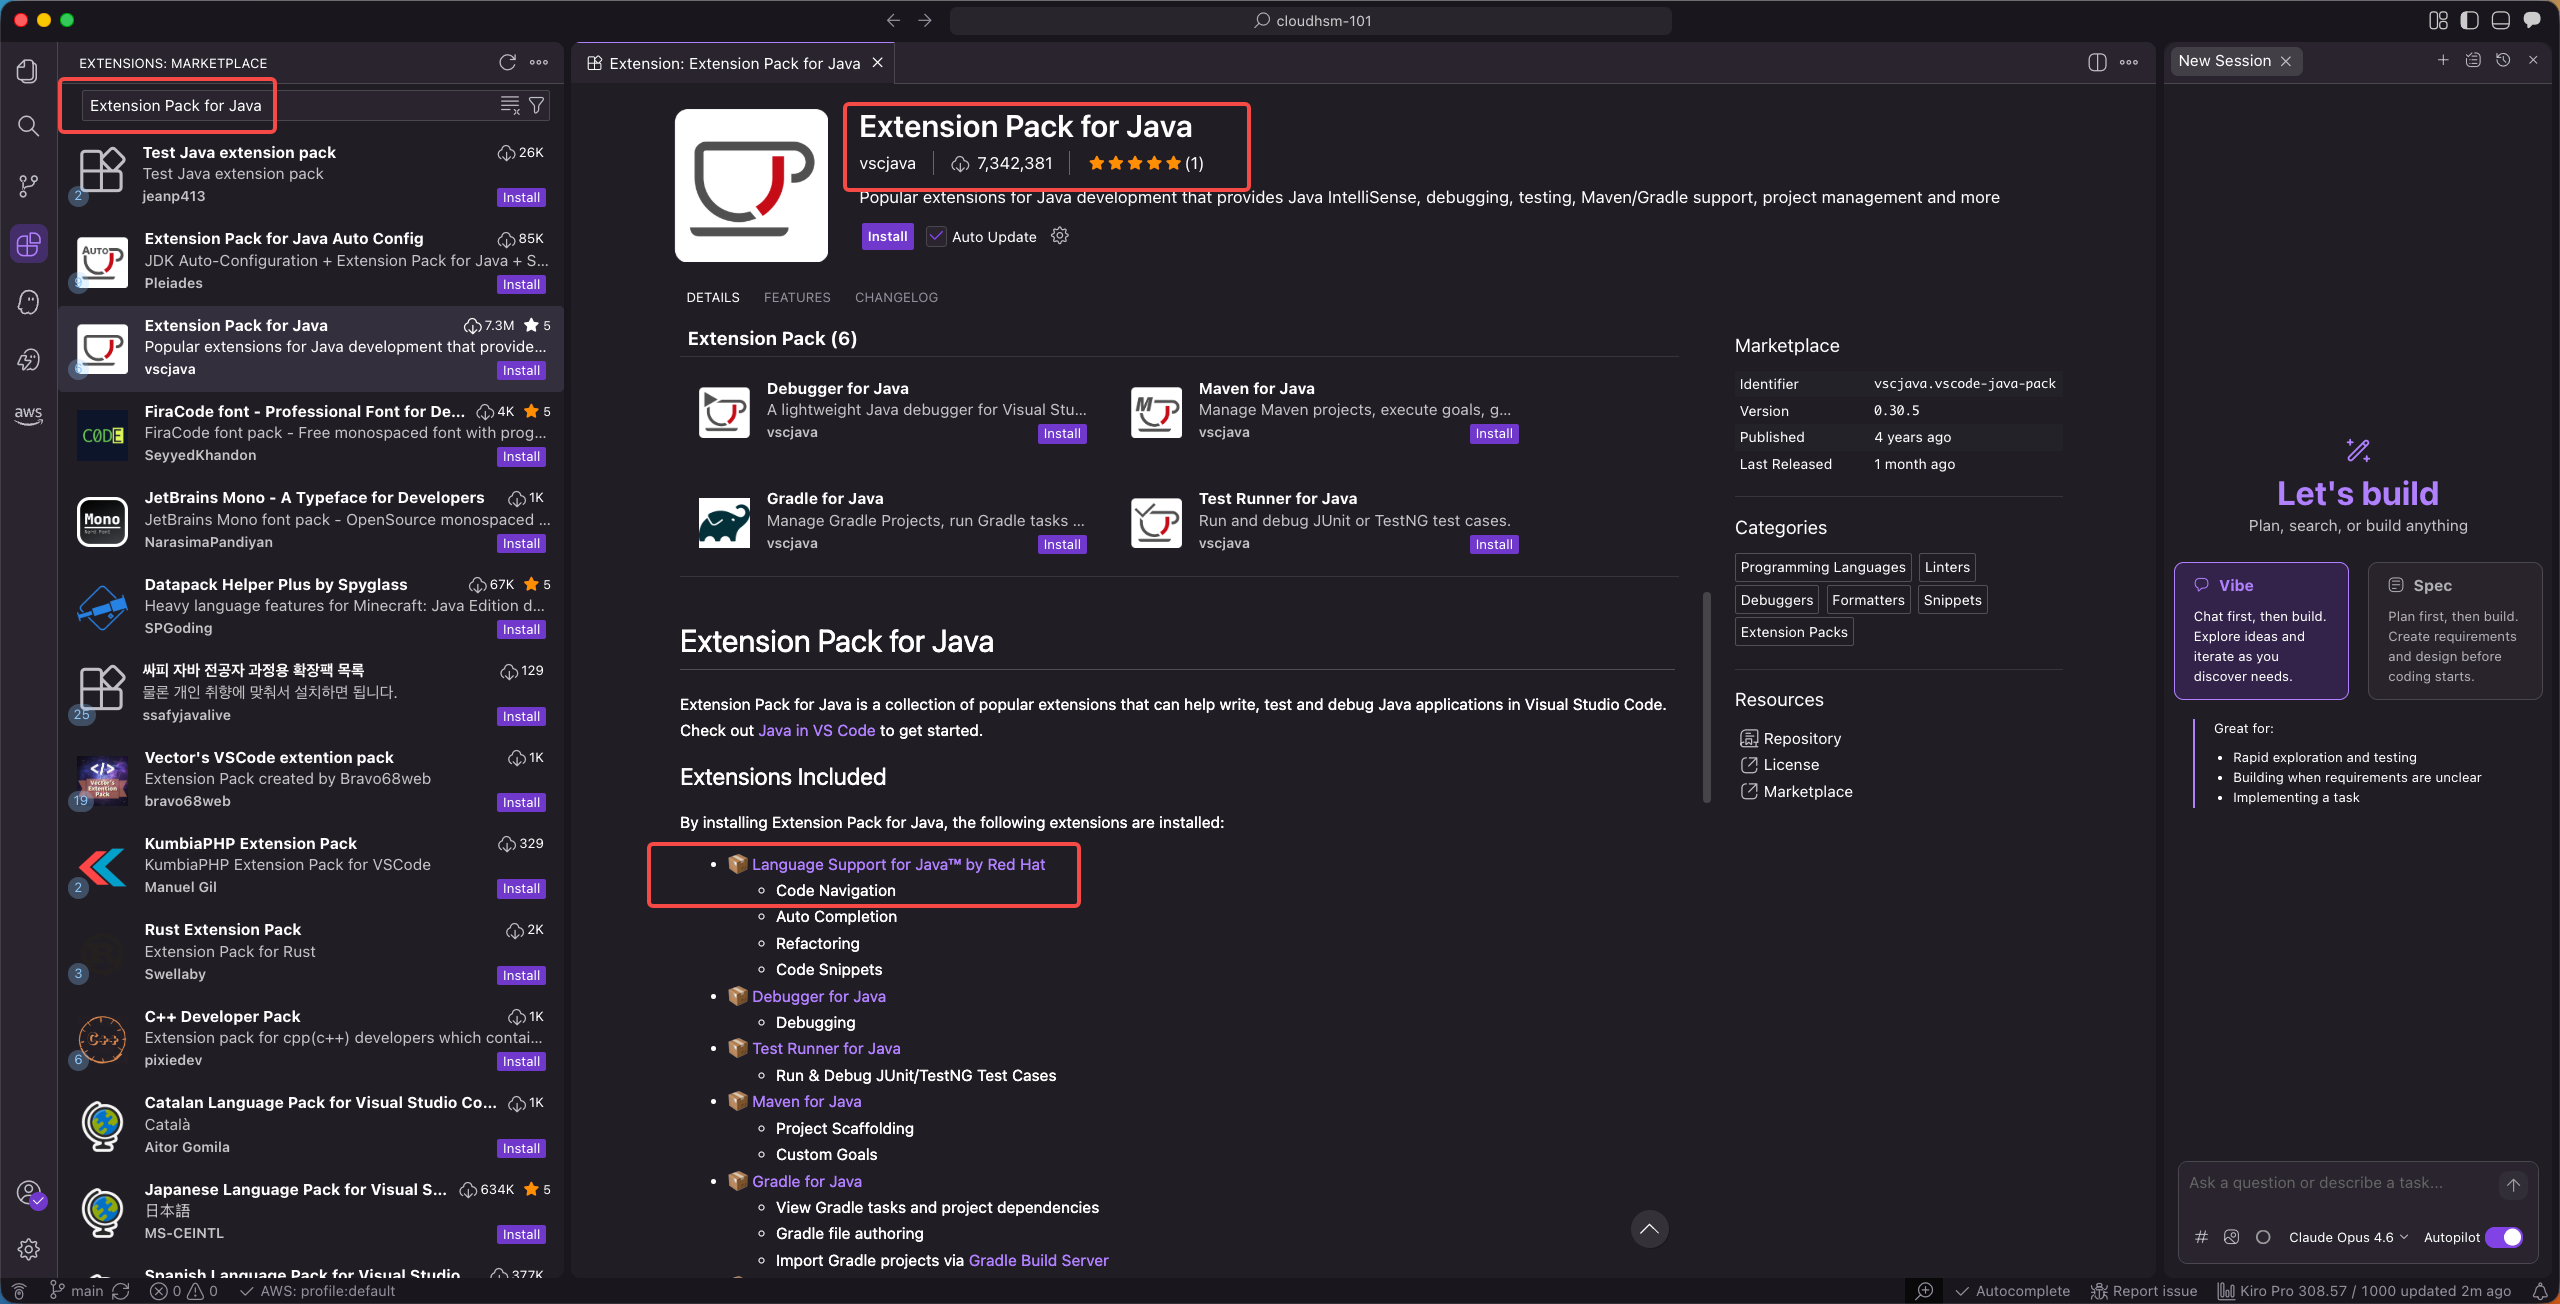Open the Explorer view in activity bar
The width and height of the screenshot is (2560, 1304).
[x=28, y=71]
